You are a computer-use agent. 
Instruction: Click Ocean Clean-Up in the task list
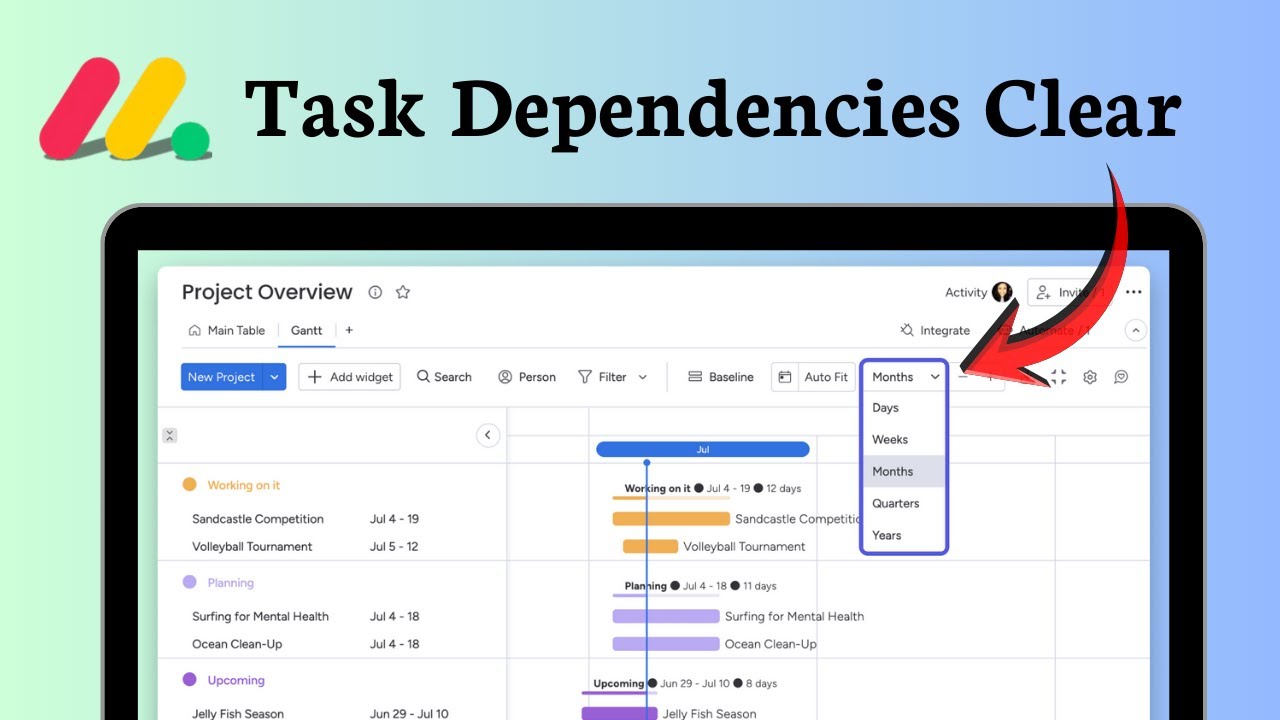point(237,644)
